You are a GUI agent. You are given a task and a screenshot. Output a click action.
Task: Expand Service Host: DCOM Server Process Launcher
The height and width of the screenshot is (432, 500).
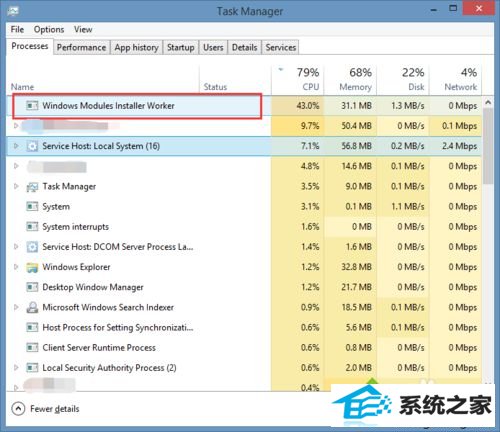[16, 246]
